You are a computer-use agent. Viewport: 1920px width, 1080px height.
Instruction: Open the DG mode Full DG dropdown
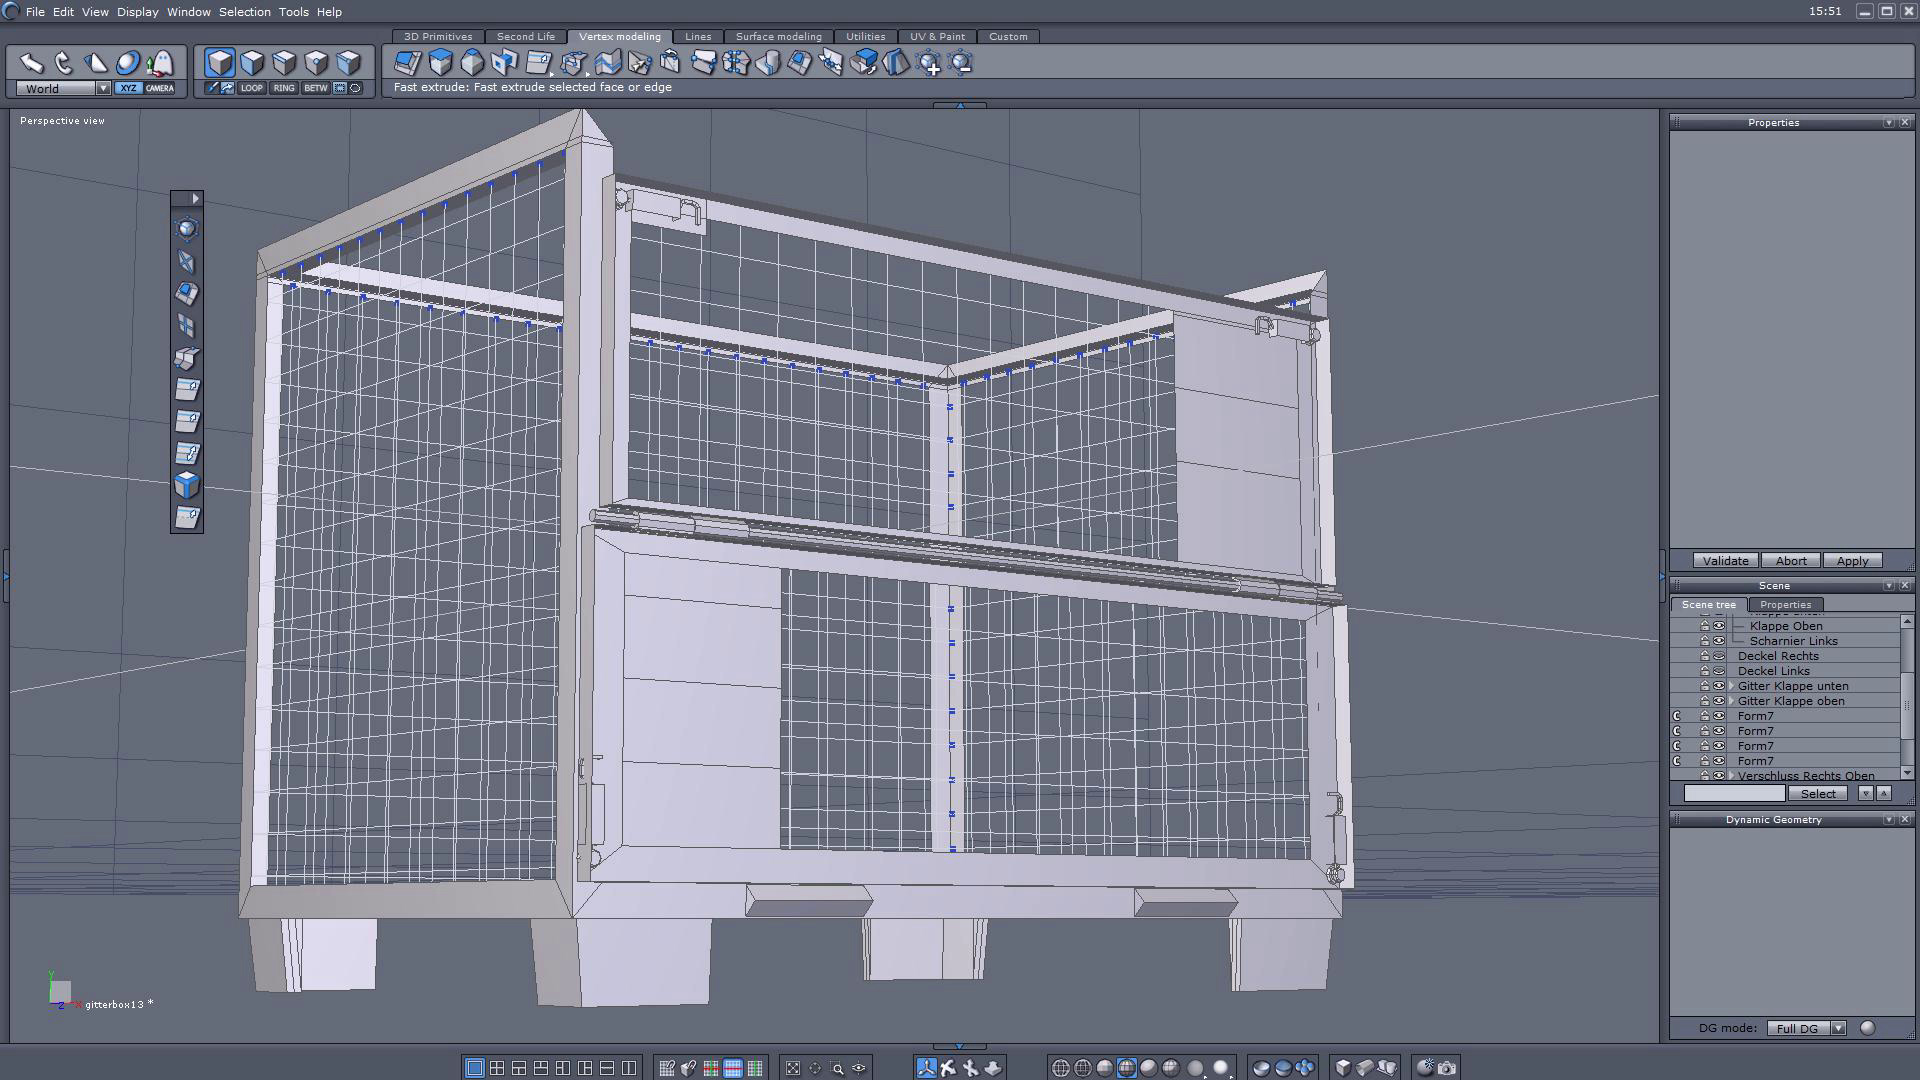point(1838,1028)
